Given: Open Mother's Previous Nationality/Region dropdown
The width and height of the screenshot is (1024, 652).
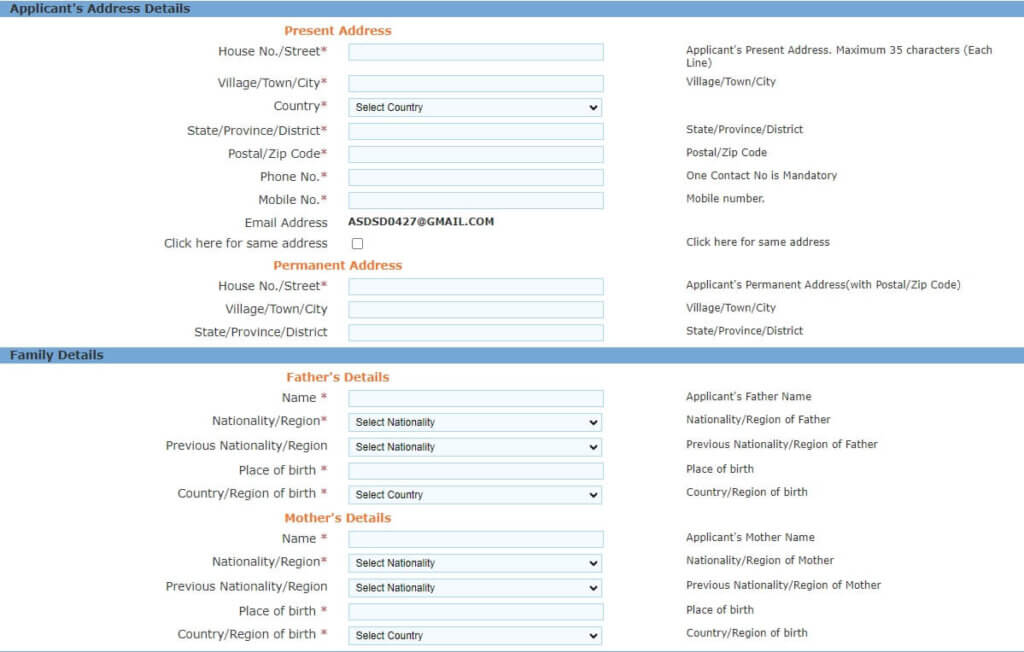Looking at the screenshot, I should [x=475, y=588].
